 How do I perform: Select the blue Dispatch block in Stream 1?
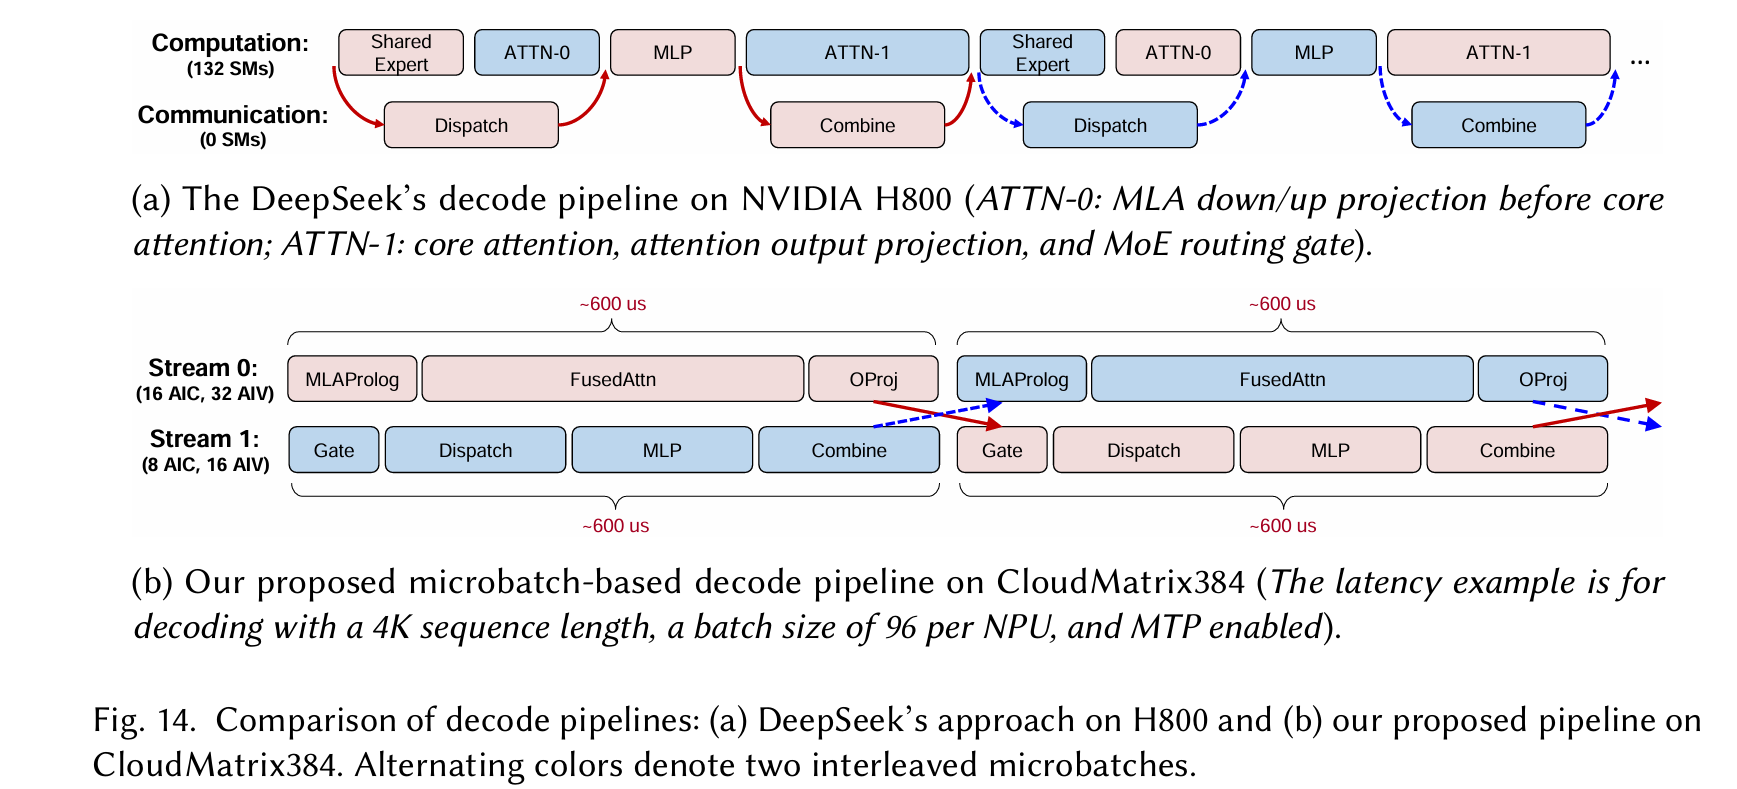(475, 450)
